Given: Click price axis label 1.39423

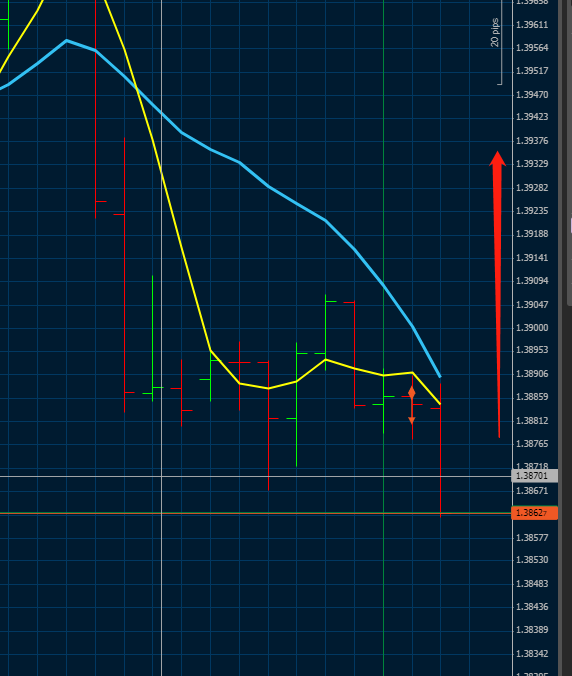Looking at the screenshot, I should pyautogui.click(x=532, y=117).
